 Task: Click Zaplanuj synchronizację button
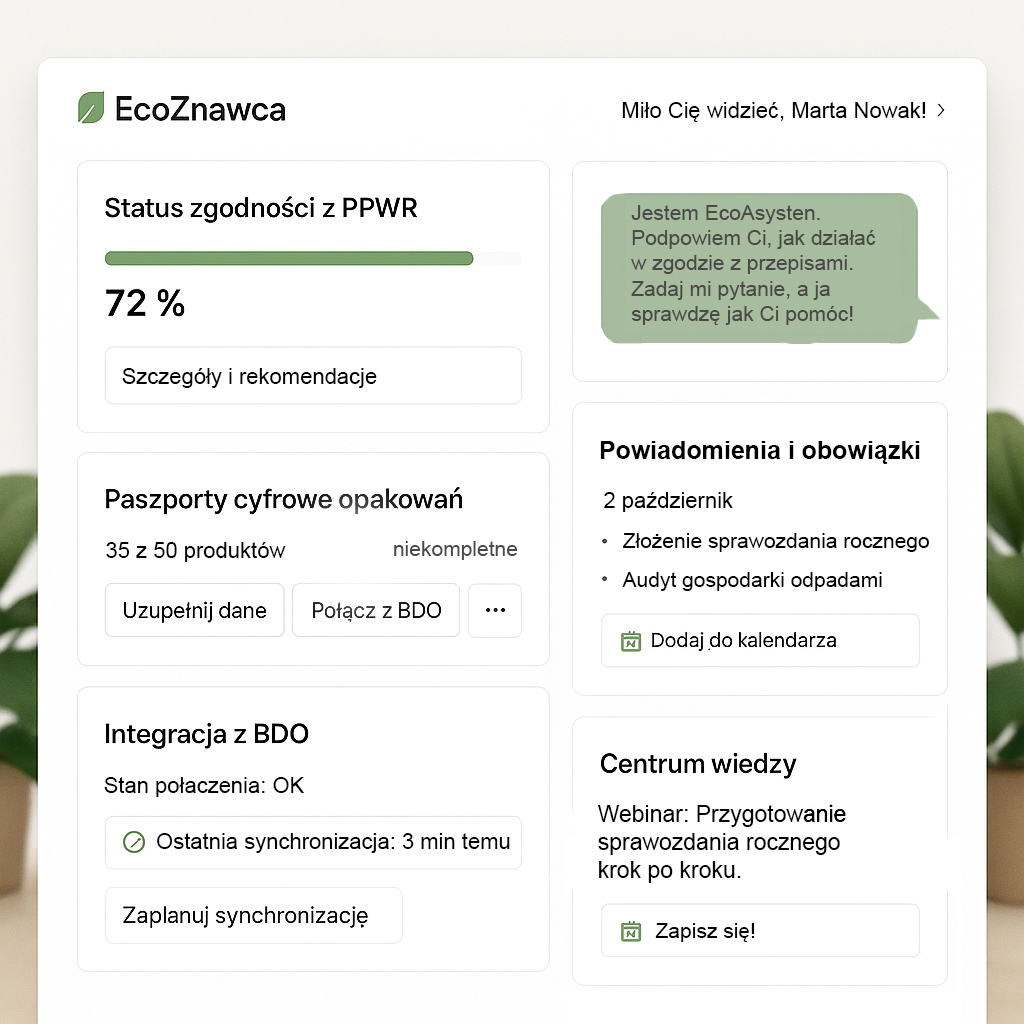pyautogui.click(x=253, y=915)
